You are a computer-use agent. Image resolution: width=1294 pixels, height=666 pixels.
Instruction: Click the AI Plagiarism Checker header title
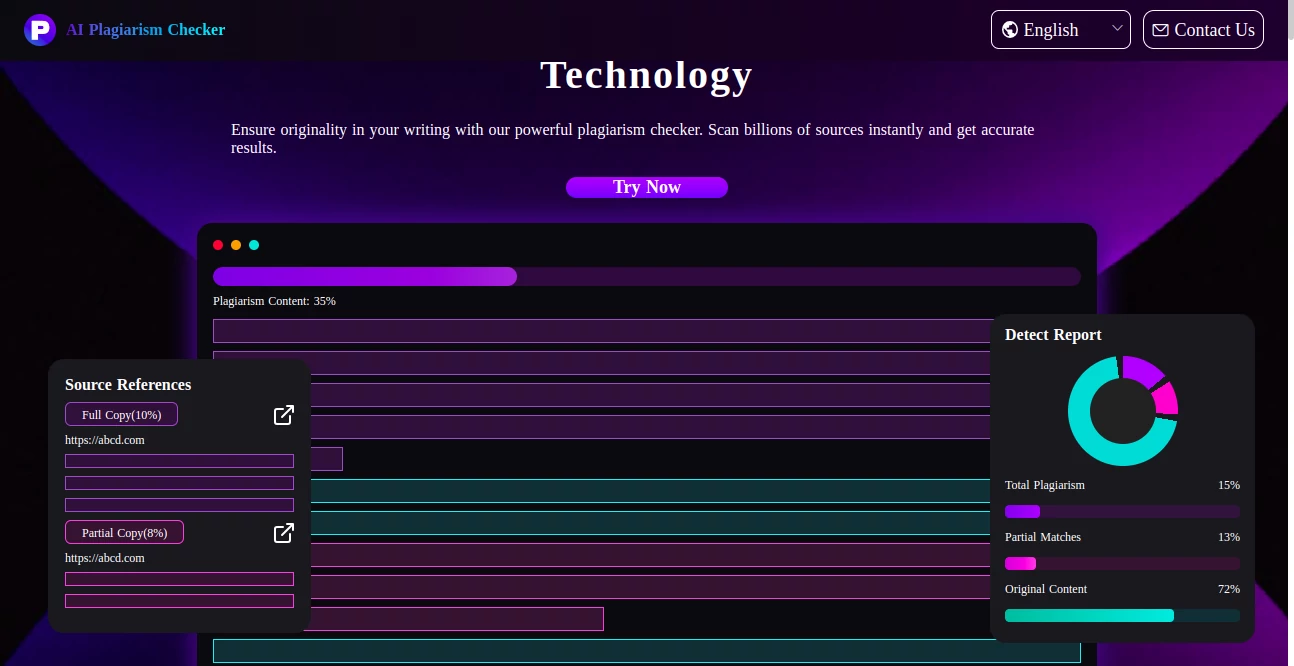[146, 29]
